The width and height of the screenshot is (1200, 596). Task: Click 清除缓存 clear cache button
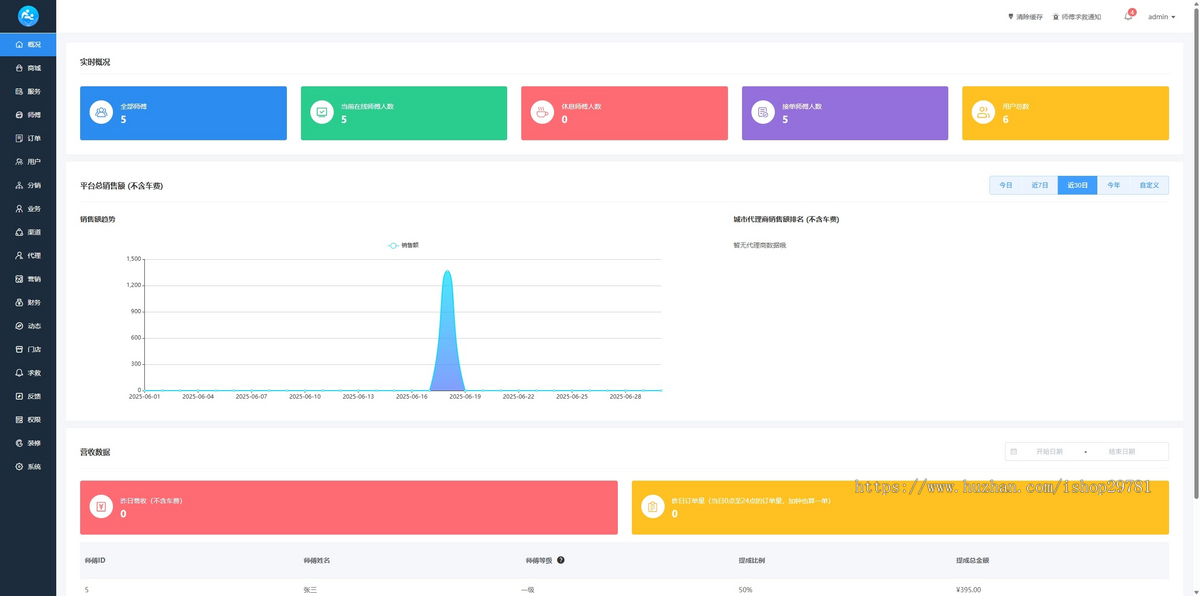tap(1025, 17)
